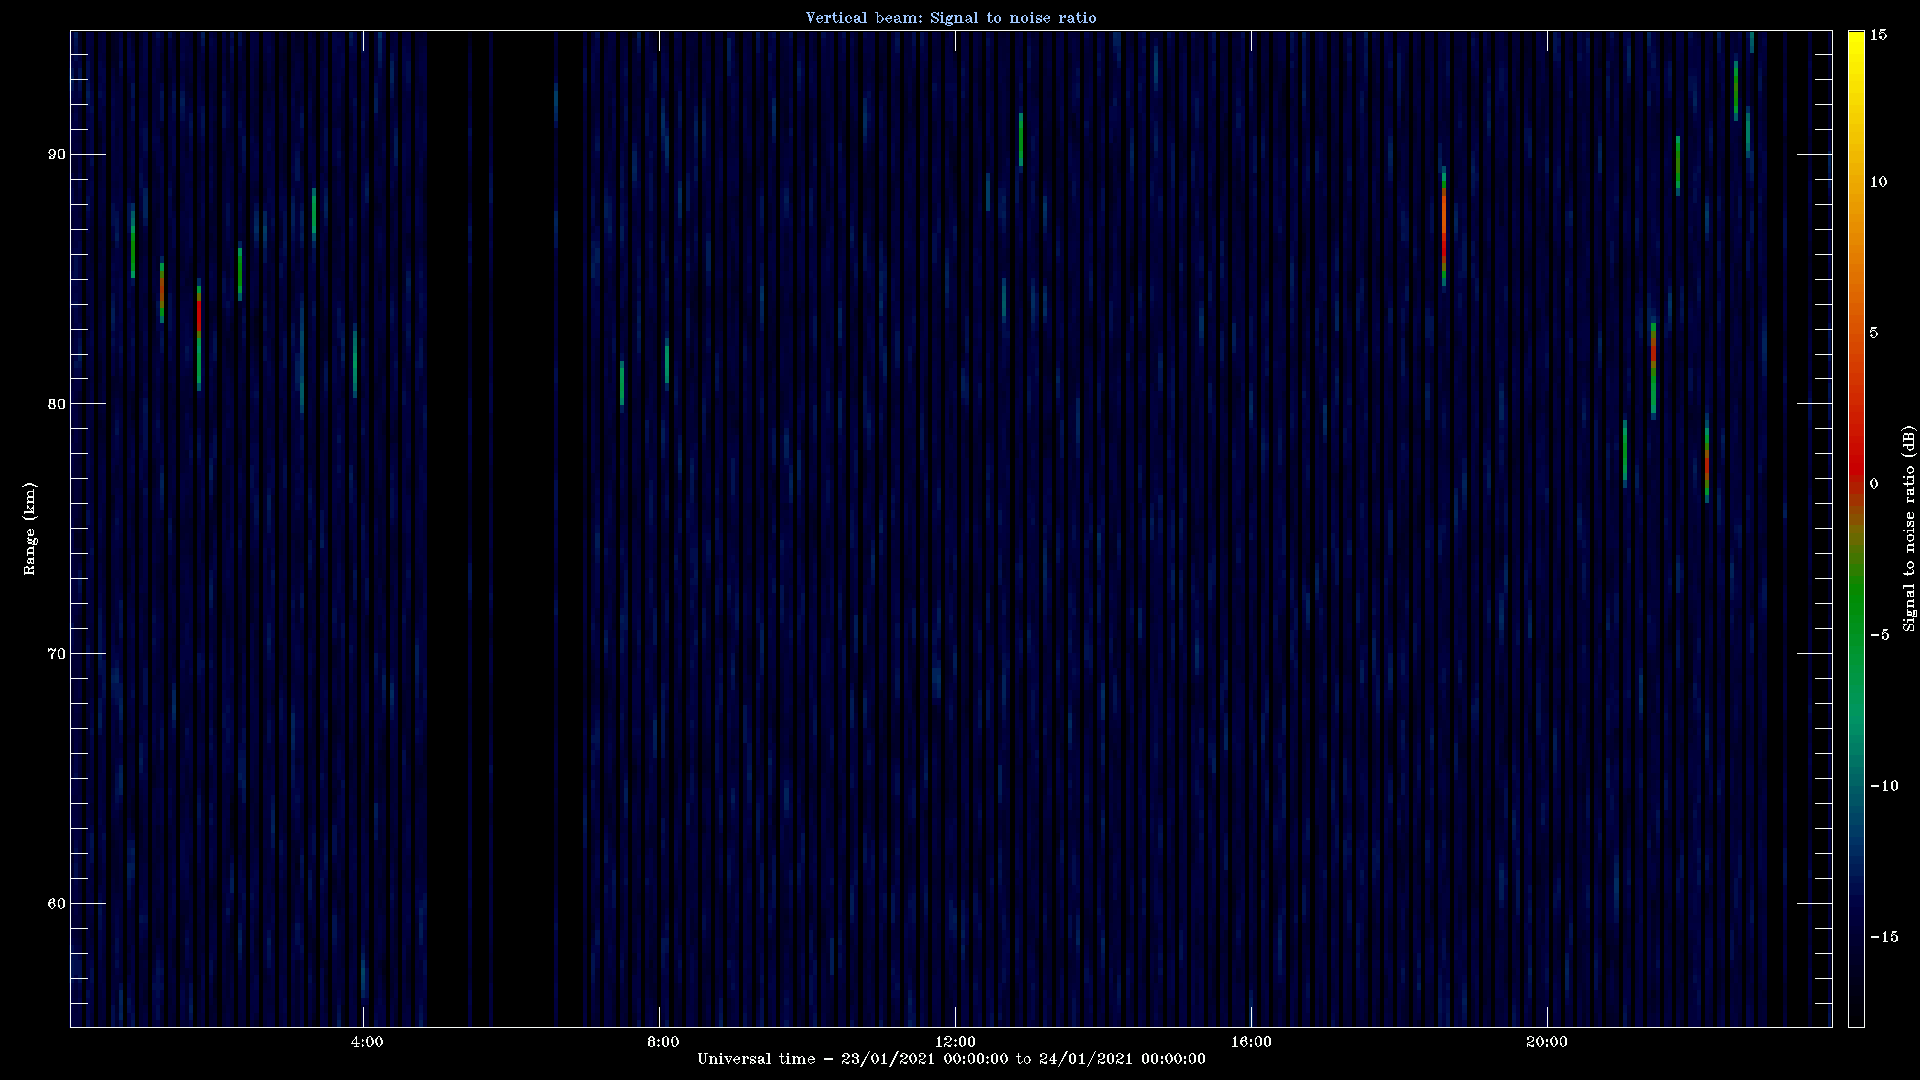Click the black data gap between 5:00 and 7:00
The image size is (1920, 1080).
tap(506, 528)
